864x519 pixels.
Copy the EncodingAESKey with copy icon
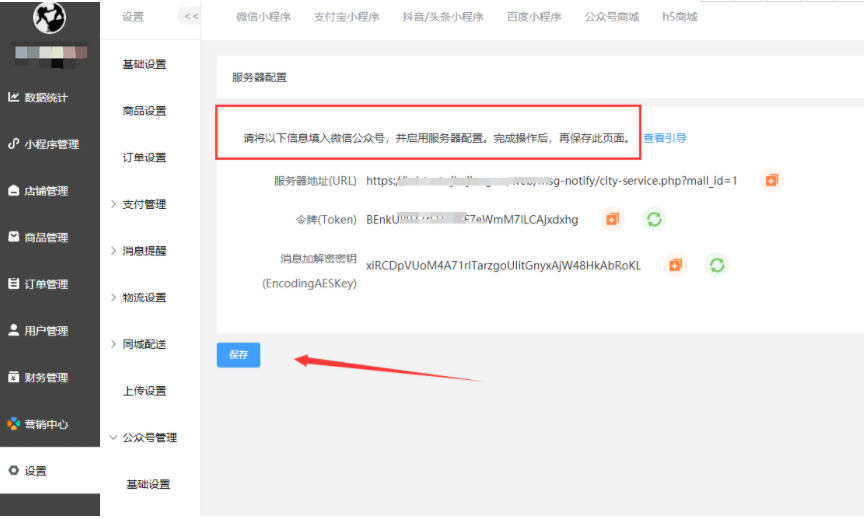pyautogui.click(x=675, y=265)
